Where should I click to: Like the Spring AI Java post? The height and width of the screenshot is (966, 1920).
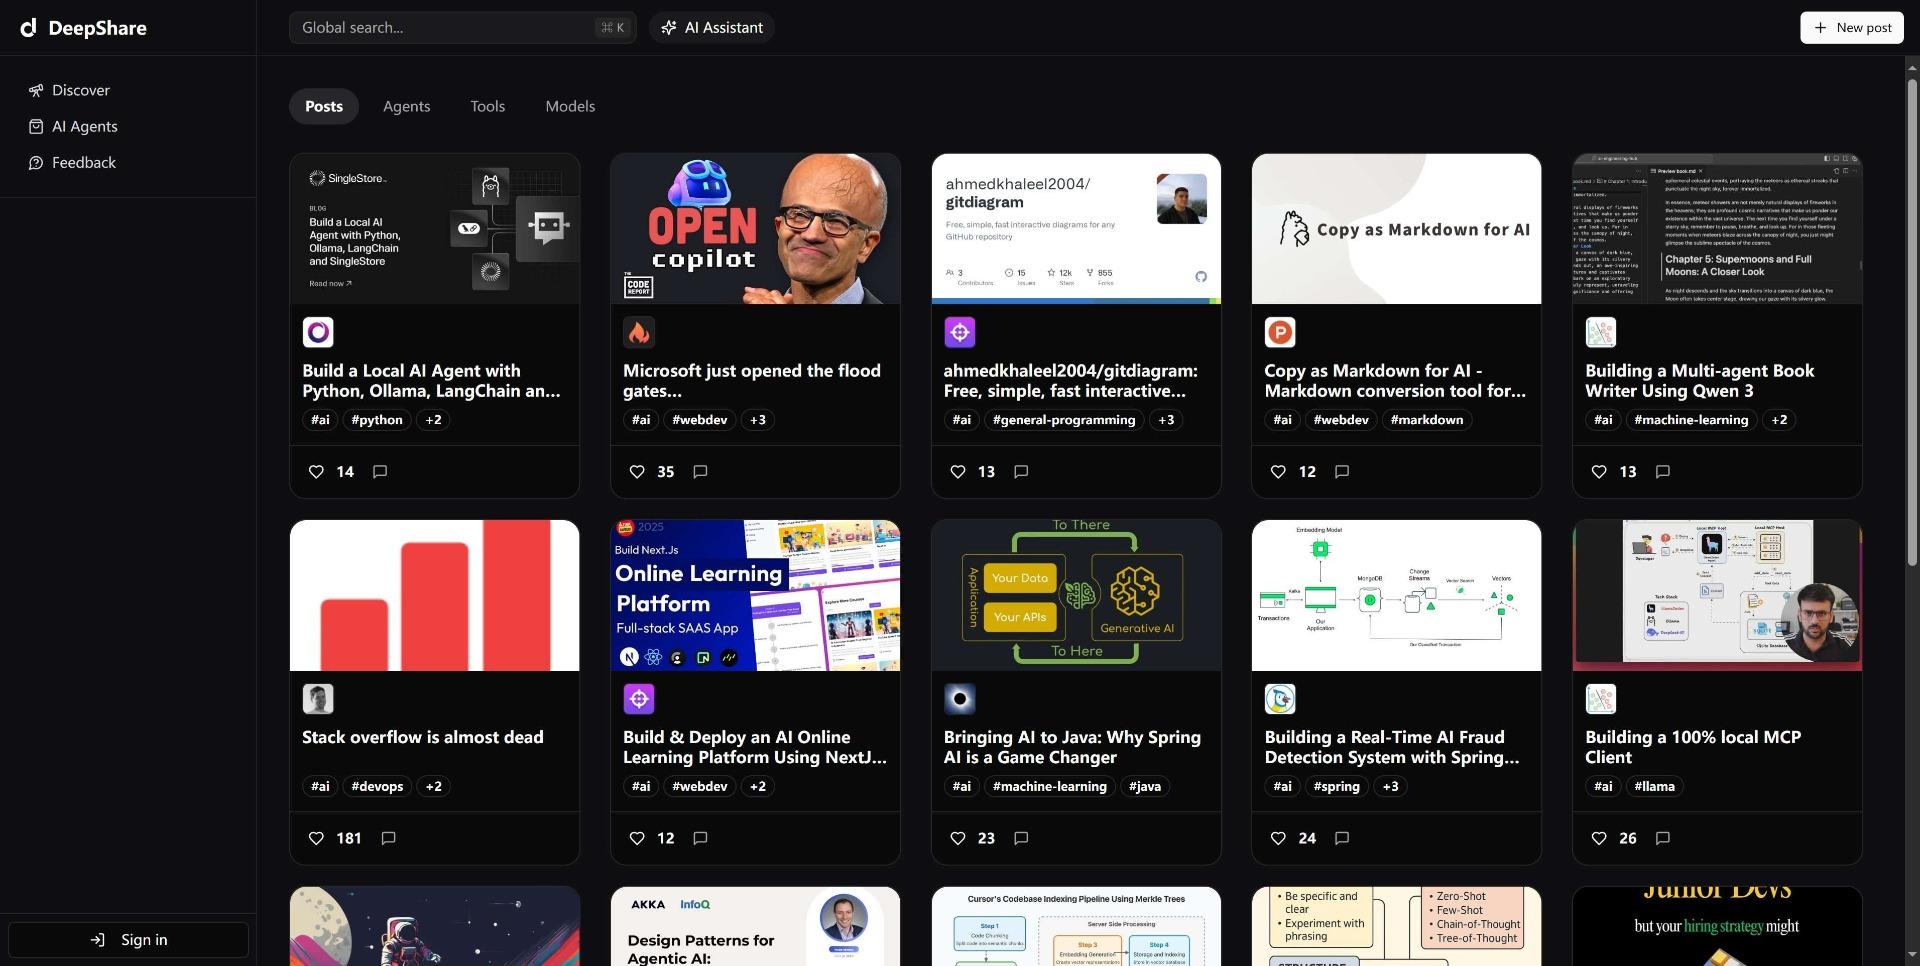[x=958, y=838]
